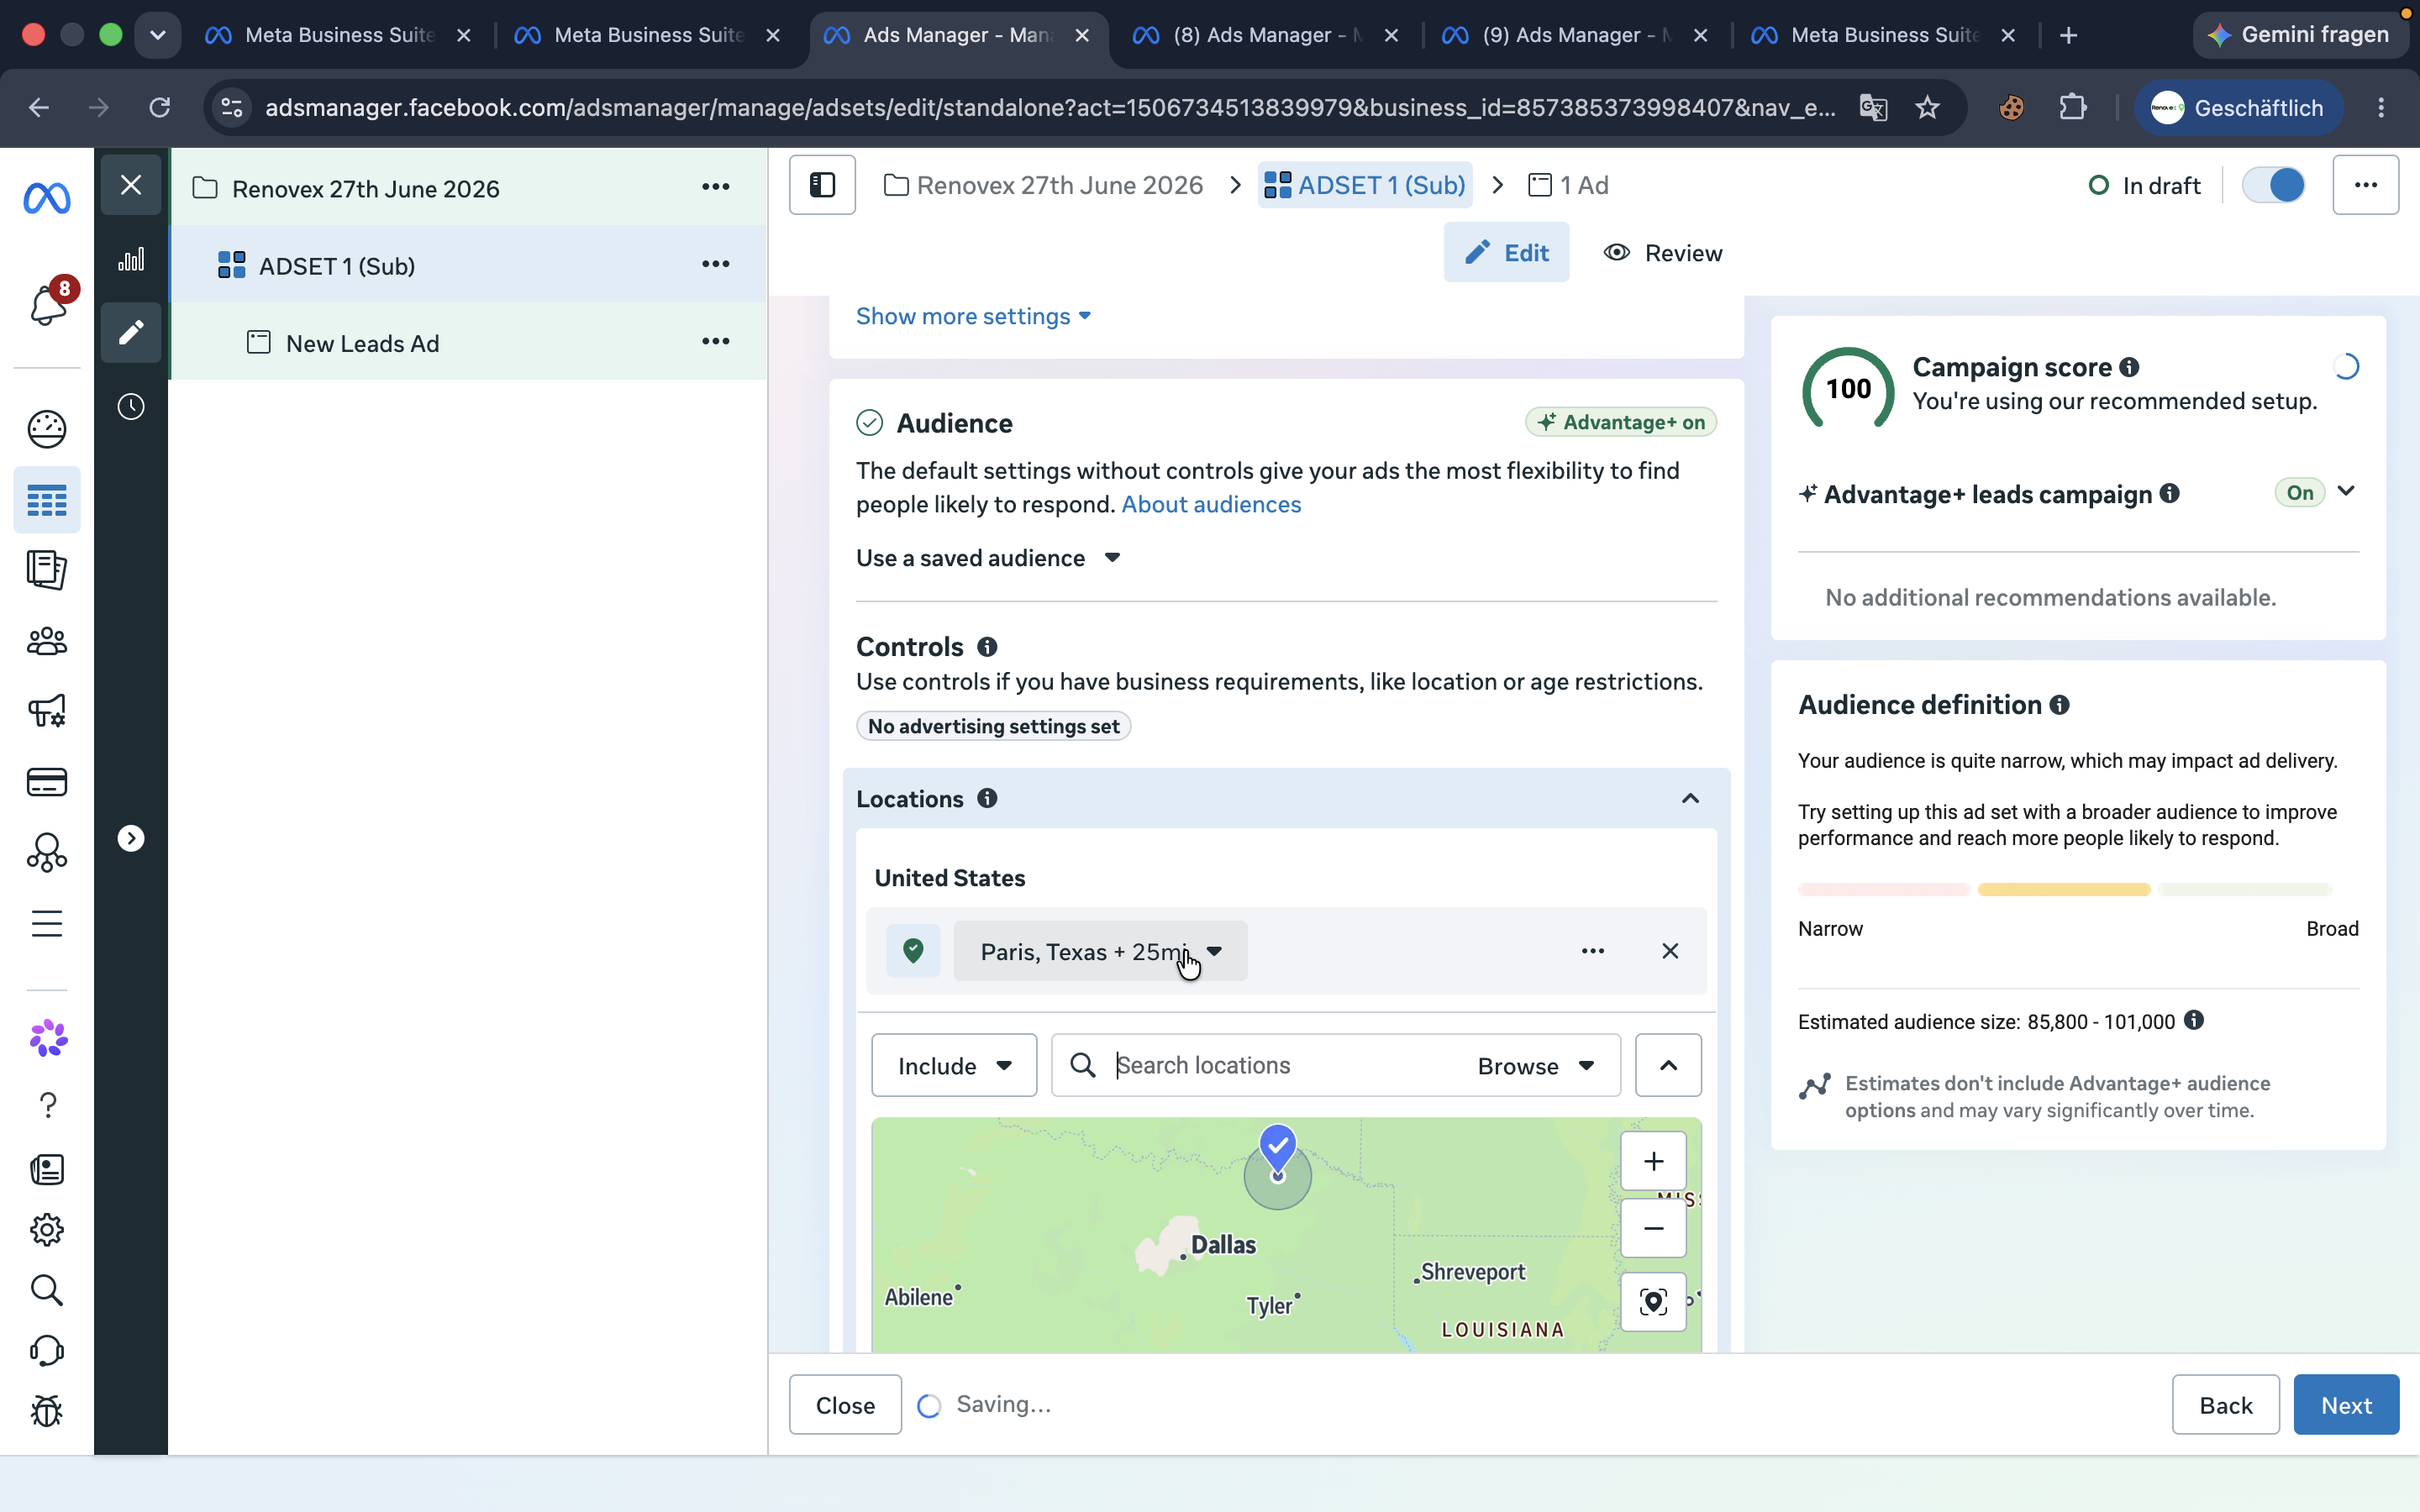The width and height of the screenshot is (2420, 1512).
Task: Open the Browse locations dropdown
Action: pos(1535,1066)
